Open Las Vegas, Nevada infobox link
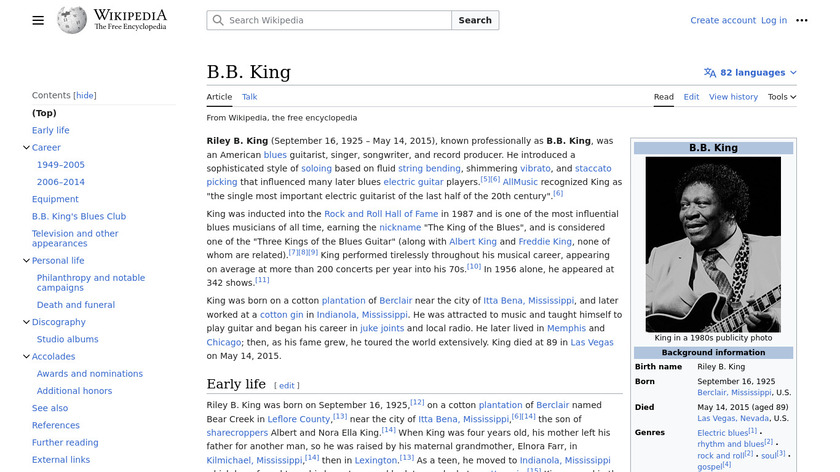840x472 pixels. point(733,418)
